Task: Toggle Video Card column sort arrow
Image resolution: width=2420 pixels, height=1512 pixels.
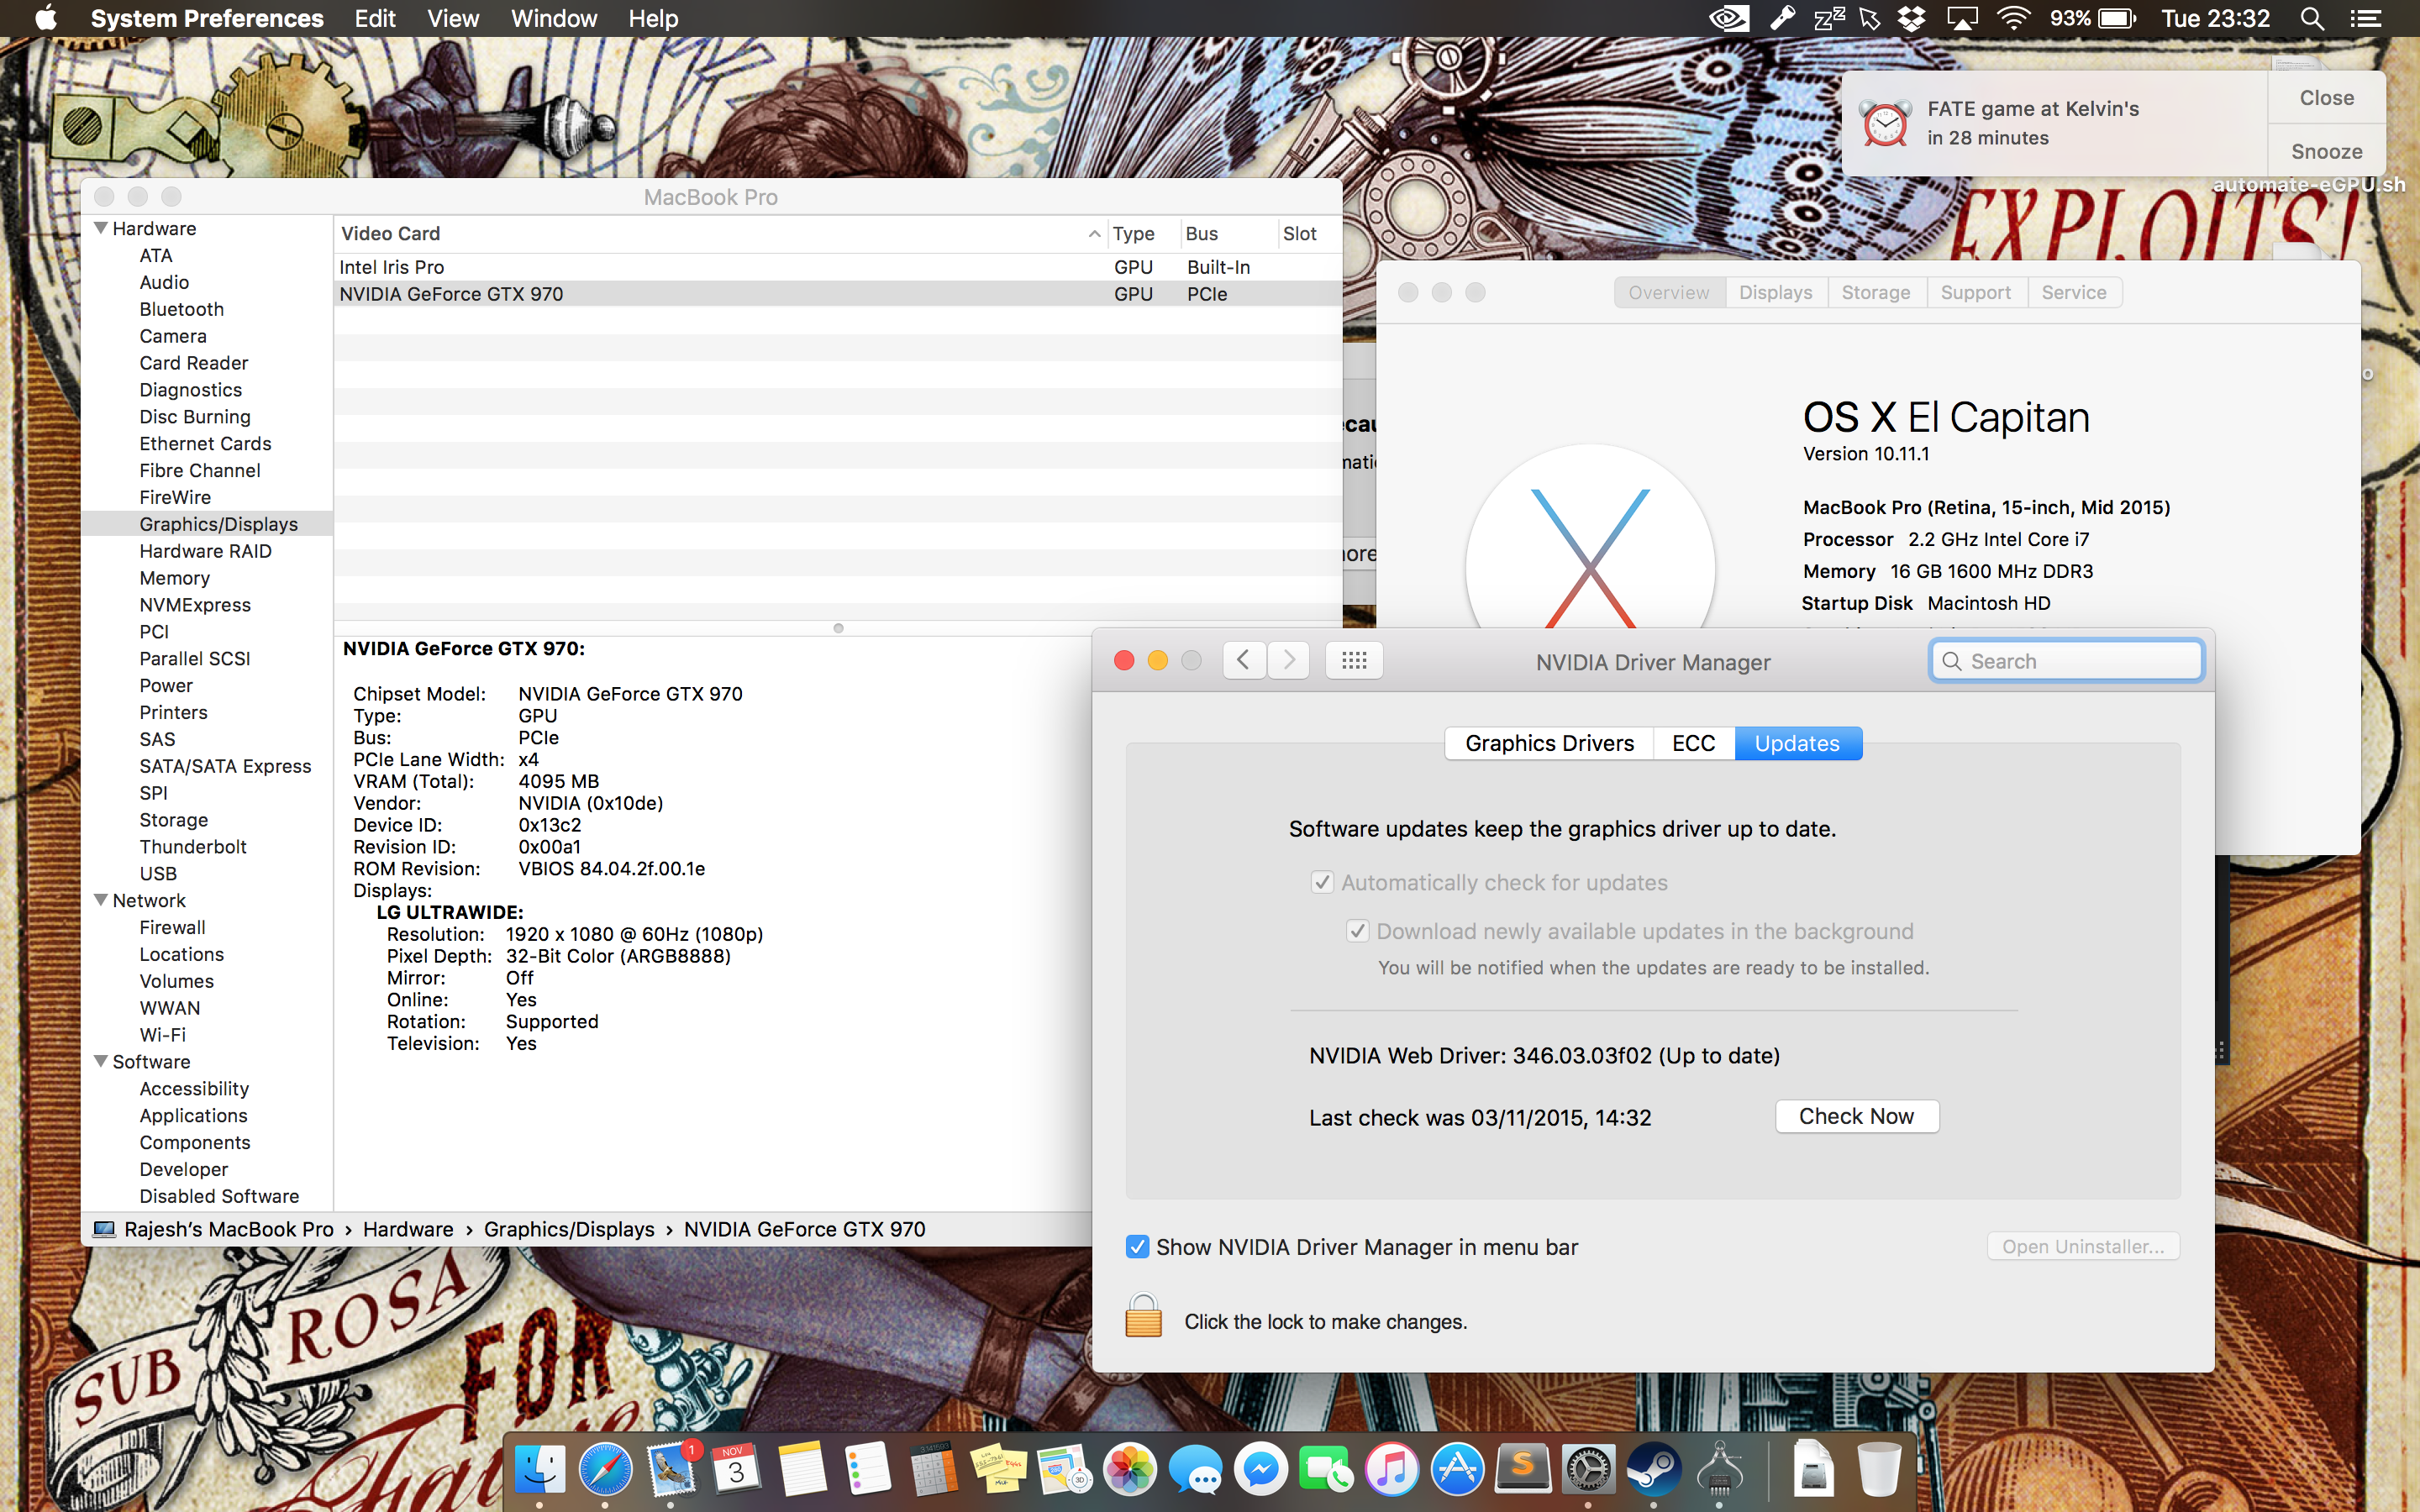Action: pos(1094,233)
